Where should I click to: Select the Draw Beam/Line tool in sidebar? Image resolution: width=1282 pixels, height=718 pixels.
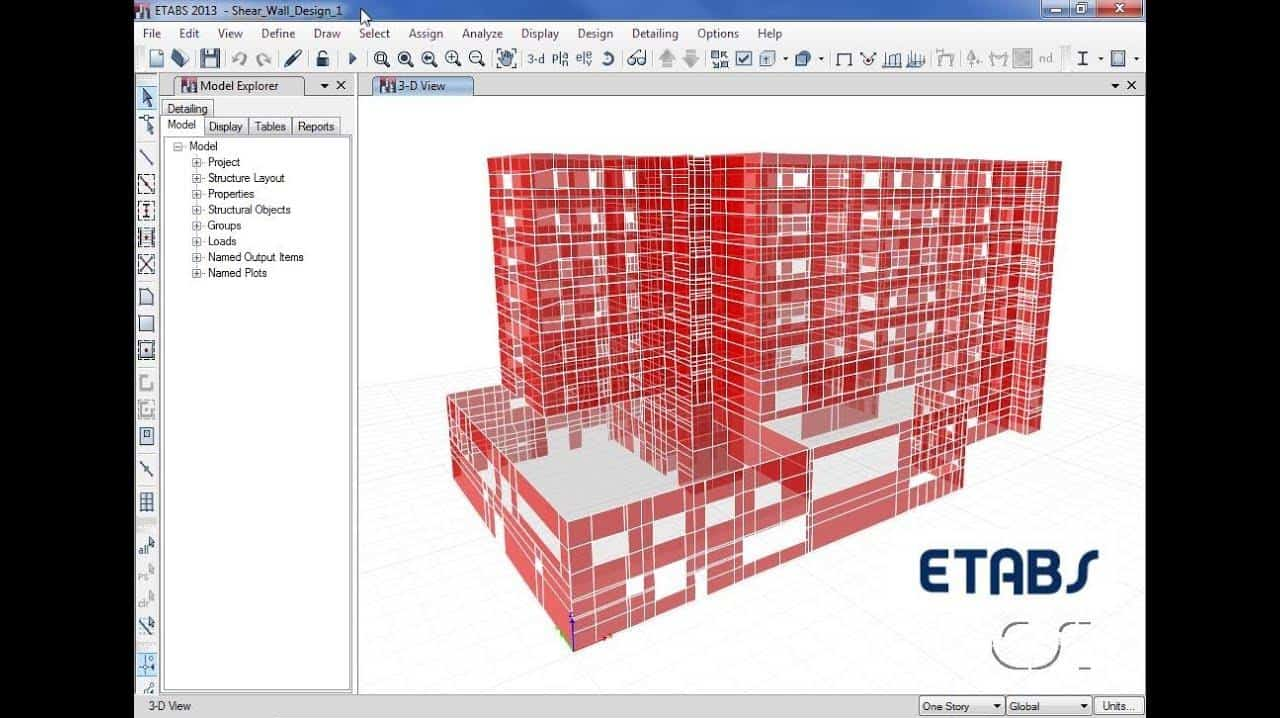click(x=146, y=157)
